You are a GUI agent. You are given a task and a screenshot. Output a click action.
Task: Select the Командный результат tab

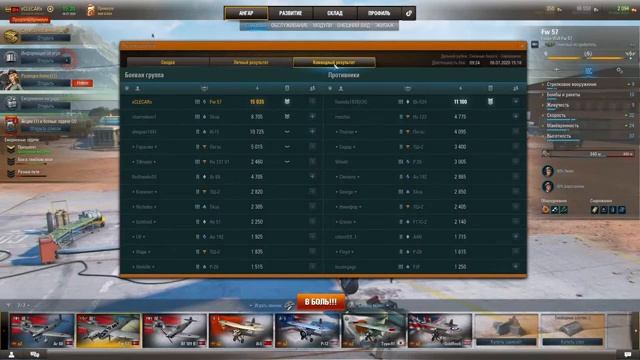pyautogui.click(x=334, y=62)
